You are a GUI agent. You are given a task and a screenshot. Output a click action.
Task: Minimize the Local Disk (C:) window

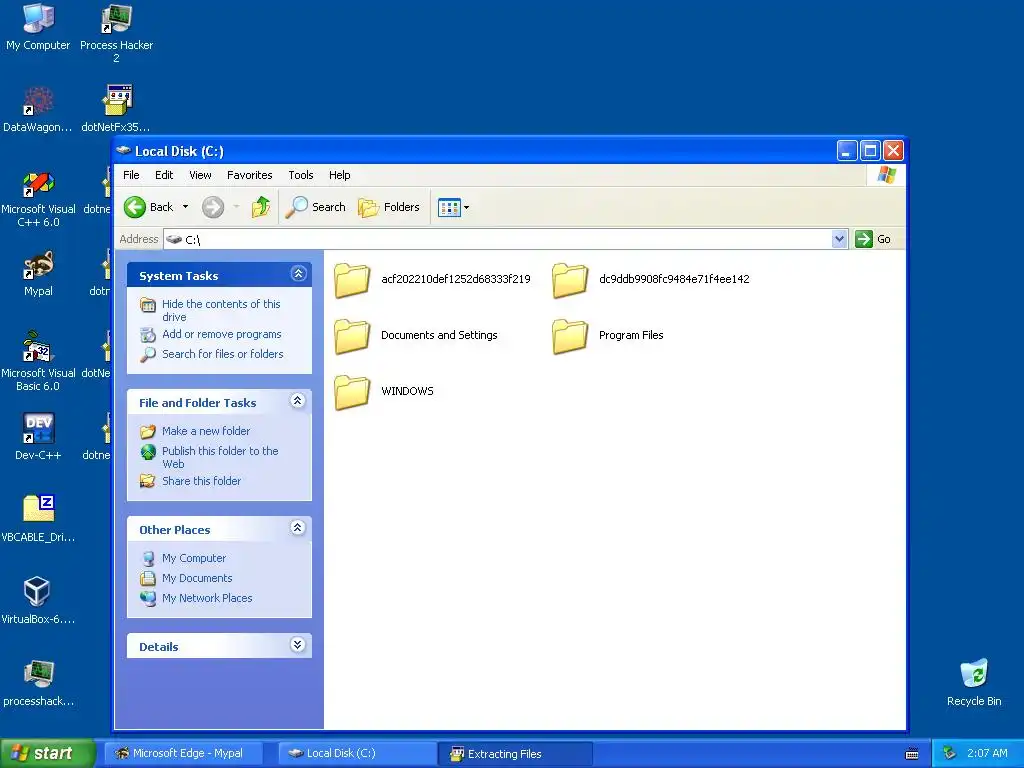tap(847, 152)
